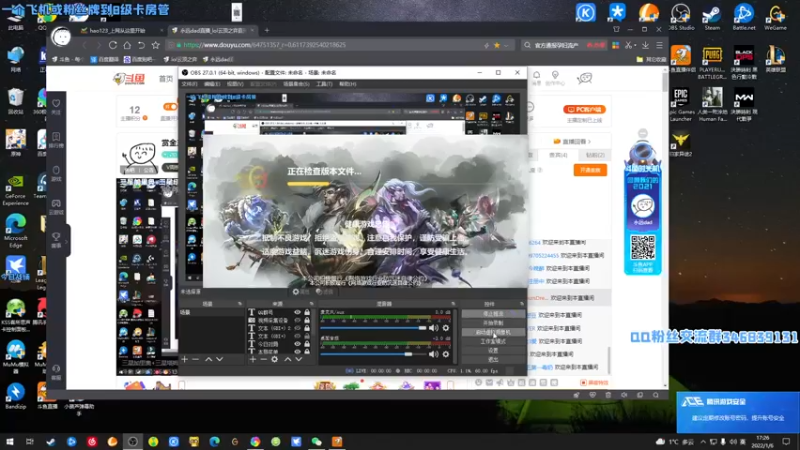Mute the 麦克风/Aux speaker icon
Viewport: 800px width, 450px height.
(x=434, y=328)
